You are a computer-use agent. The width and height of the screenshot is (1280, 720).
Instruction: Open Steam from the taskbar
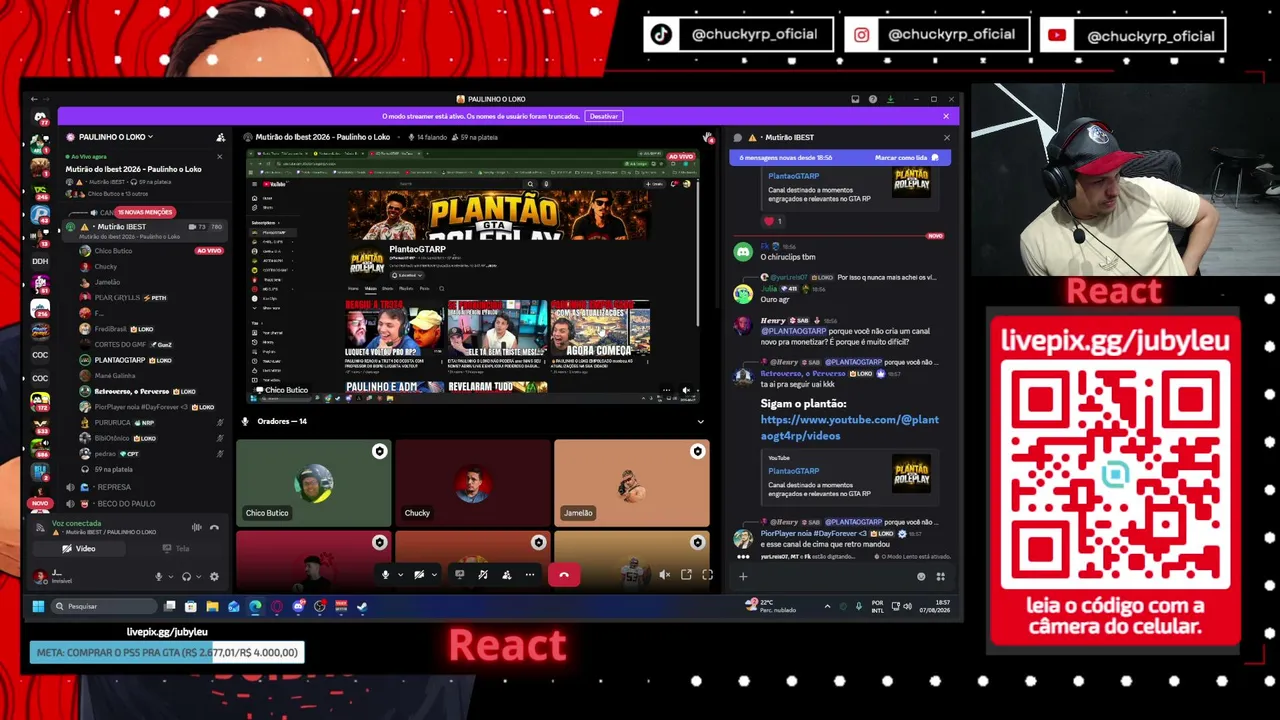(x=362, y=606)
